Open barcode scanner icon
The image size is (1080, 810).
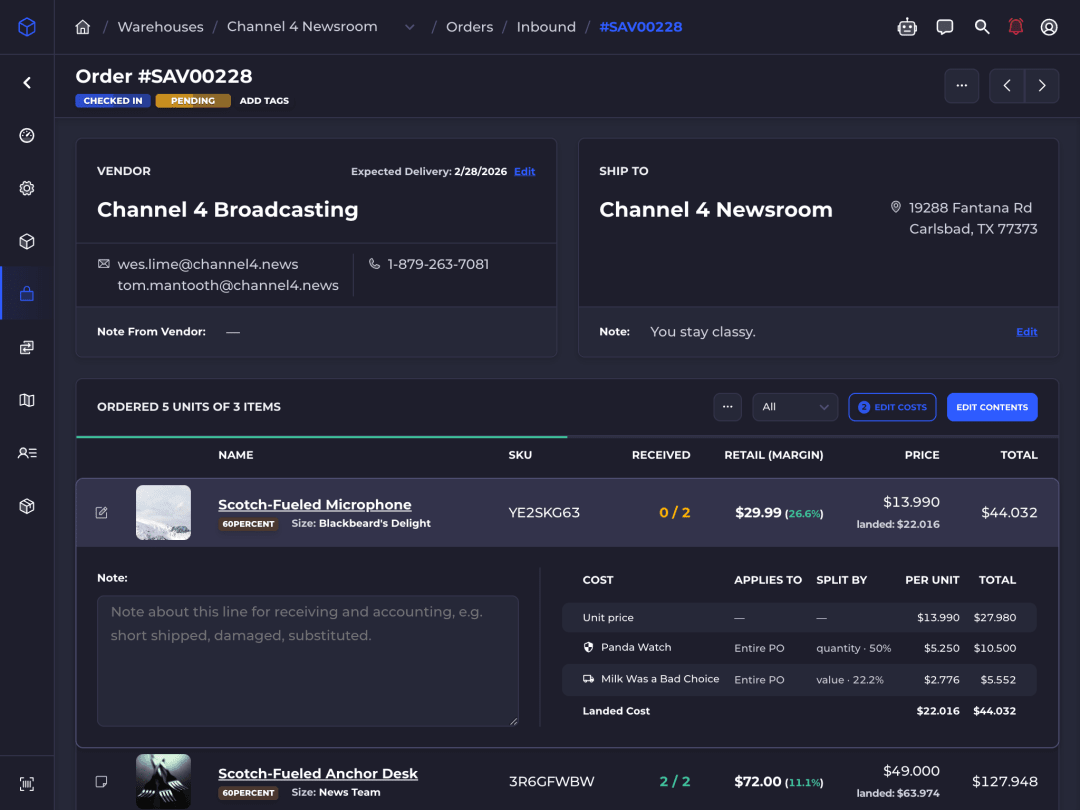[x=27, y=784]
